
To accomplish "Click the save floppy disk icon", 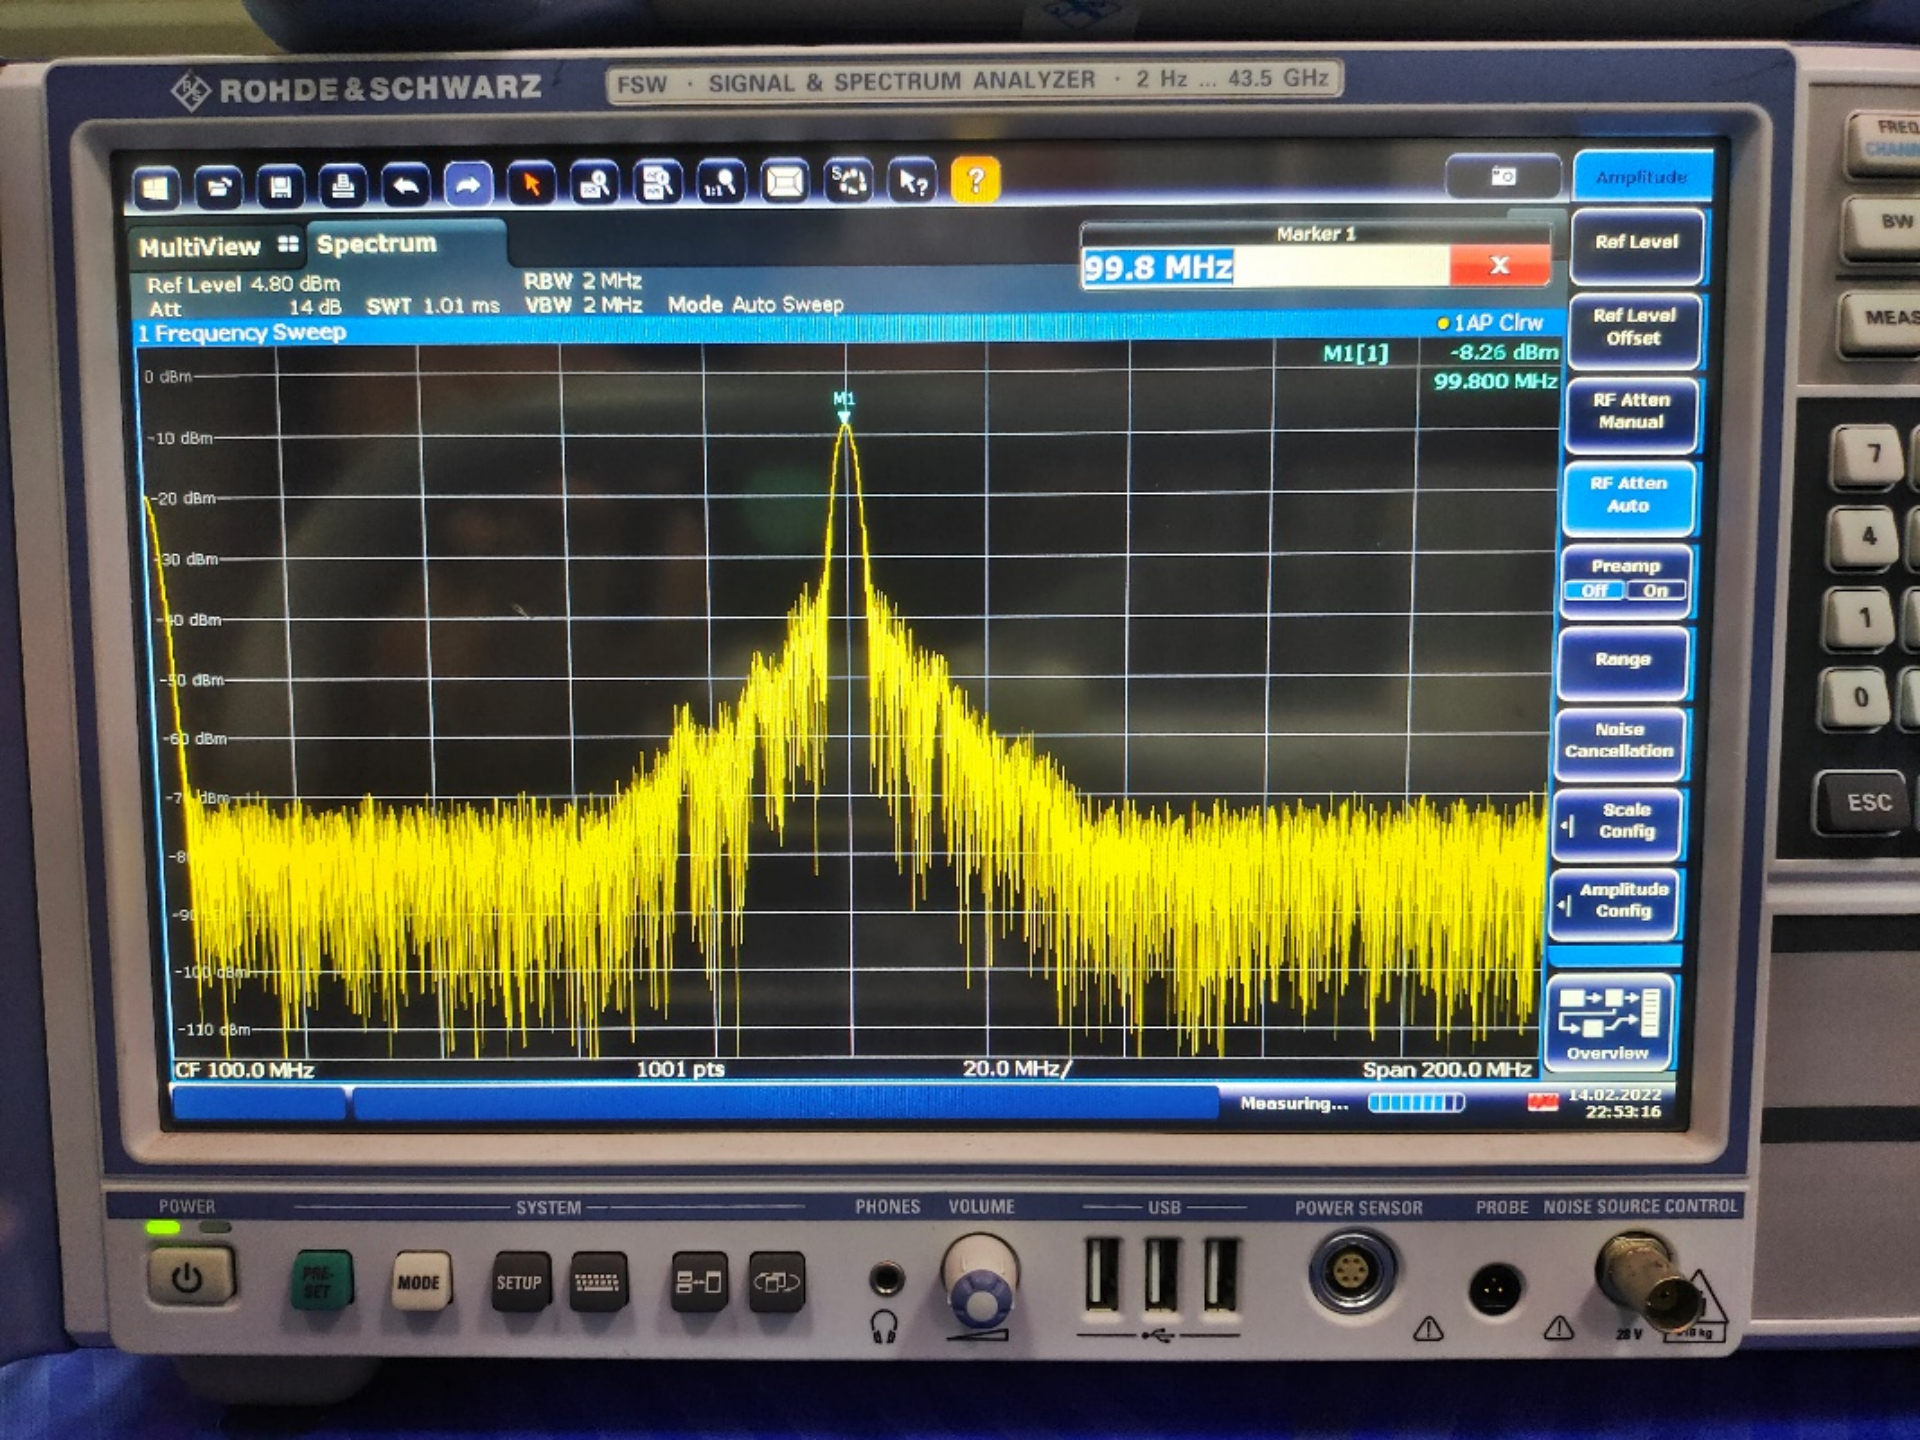I will [x=280, y=187].
